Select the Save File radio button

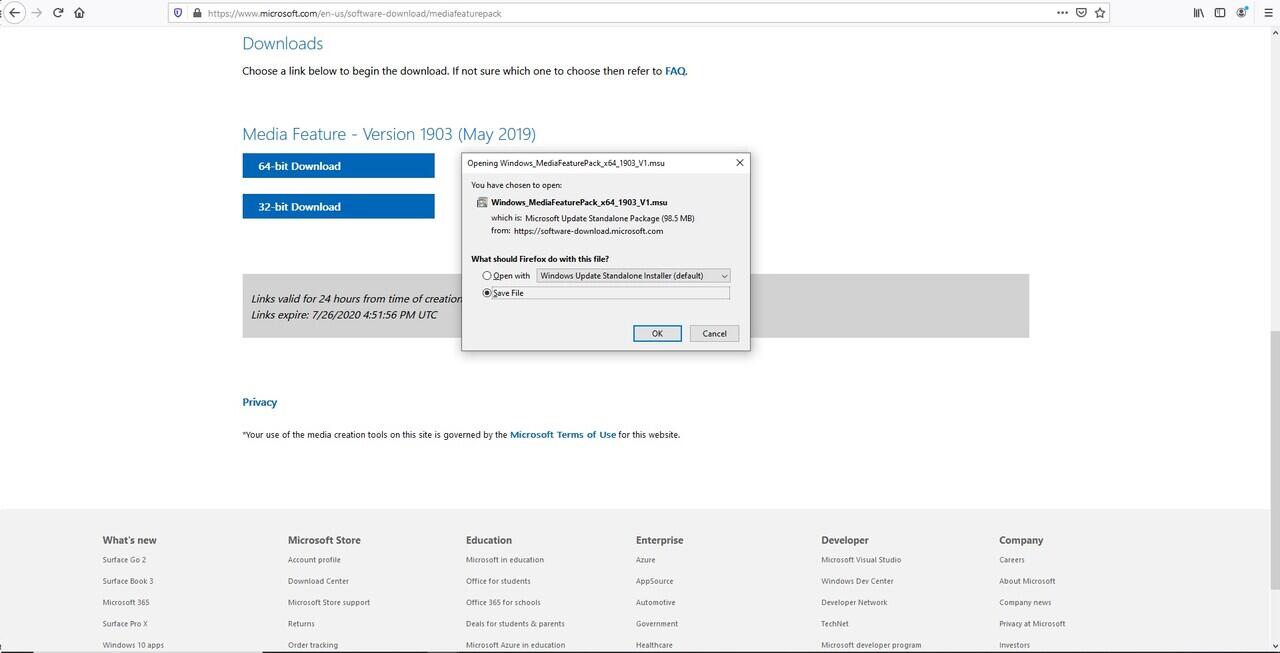pyautogui.click(x=487, y=293)
